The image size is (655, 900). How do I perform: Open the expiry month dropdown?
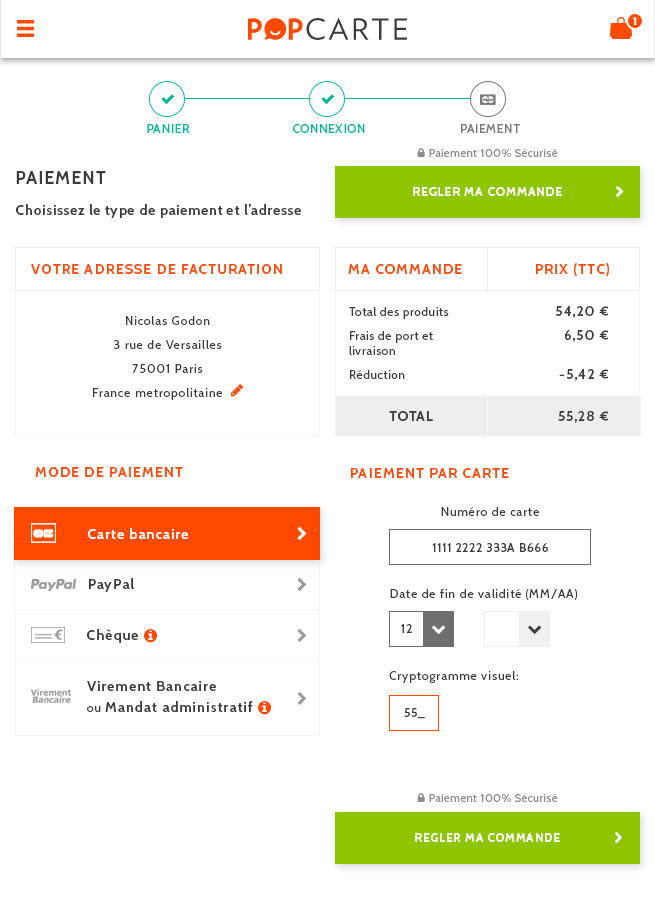(x=421, y=629)
